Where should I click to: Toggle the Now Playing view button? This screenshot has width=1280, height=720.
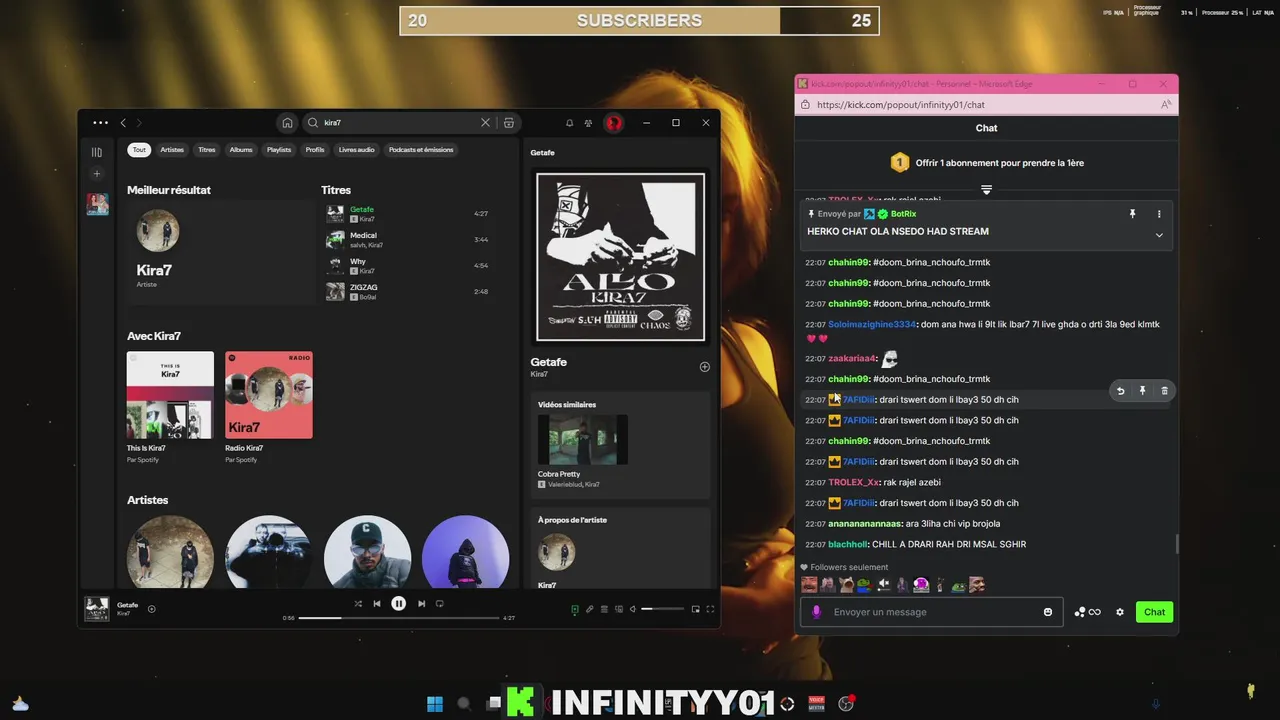coord(574,609)
